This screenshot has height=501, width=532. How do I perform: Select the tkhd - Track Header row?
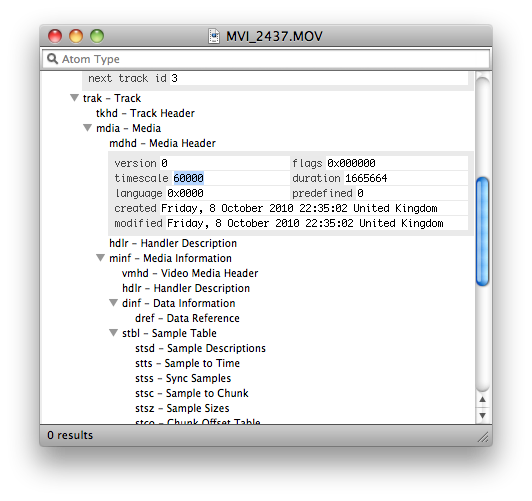[145, 113]
